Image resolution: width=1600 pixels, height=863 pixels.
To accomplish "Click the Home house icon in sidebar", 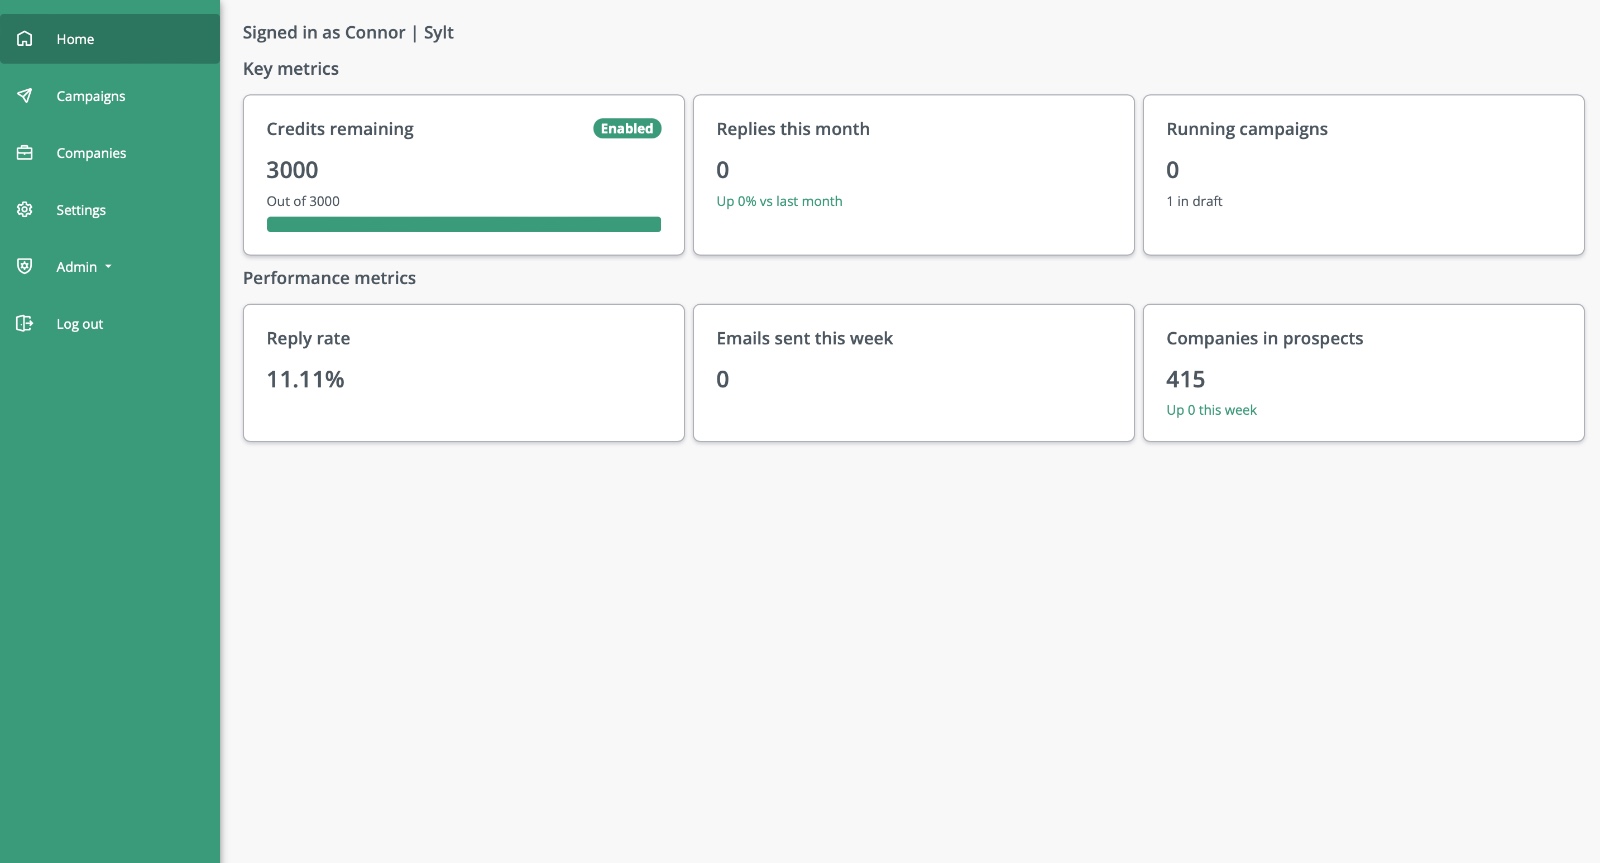I will click(x=25, y=39).
